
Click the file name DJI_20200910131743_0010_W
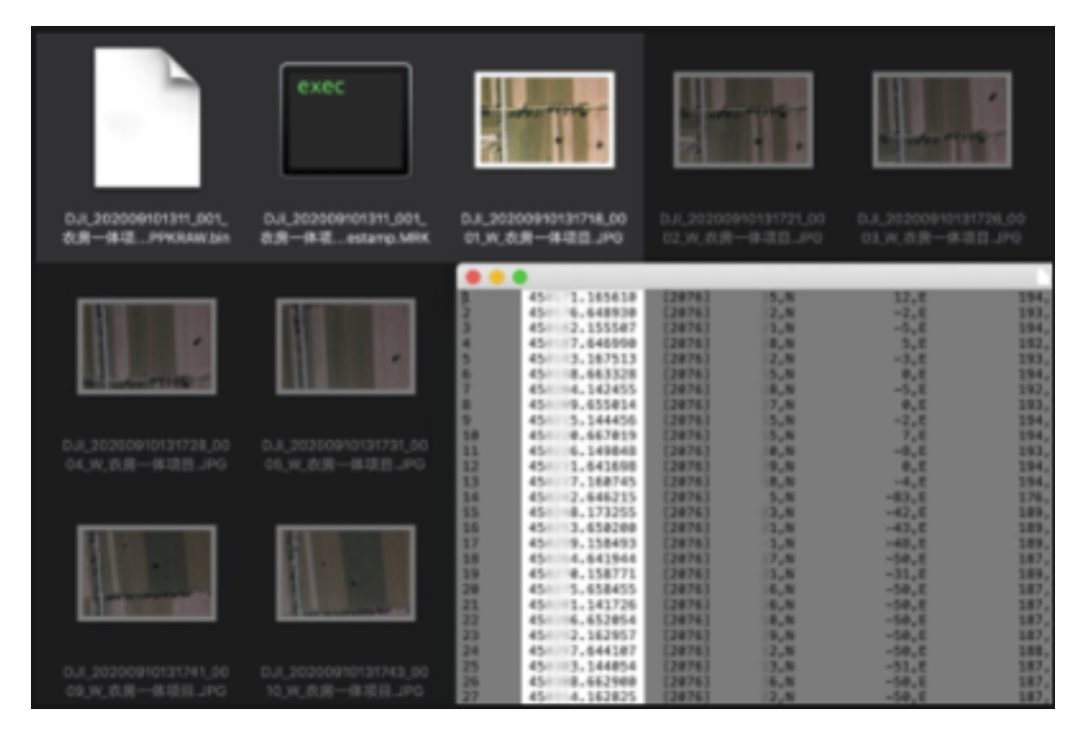click(346, 681)
